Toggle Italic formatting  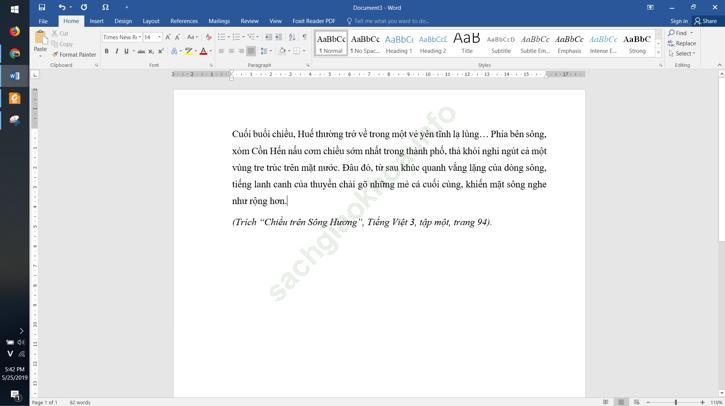tap(117, 51)
